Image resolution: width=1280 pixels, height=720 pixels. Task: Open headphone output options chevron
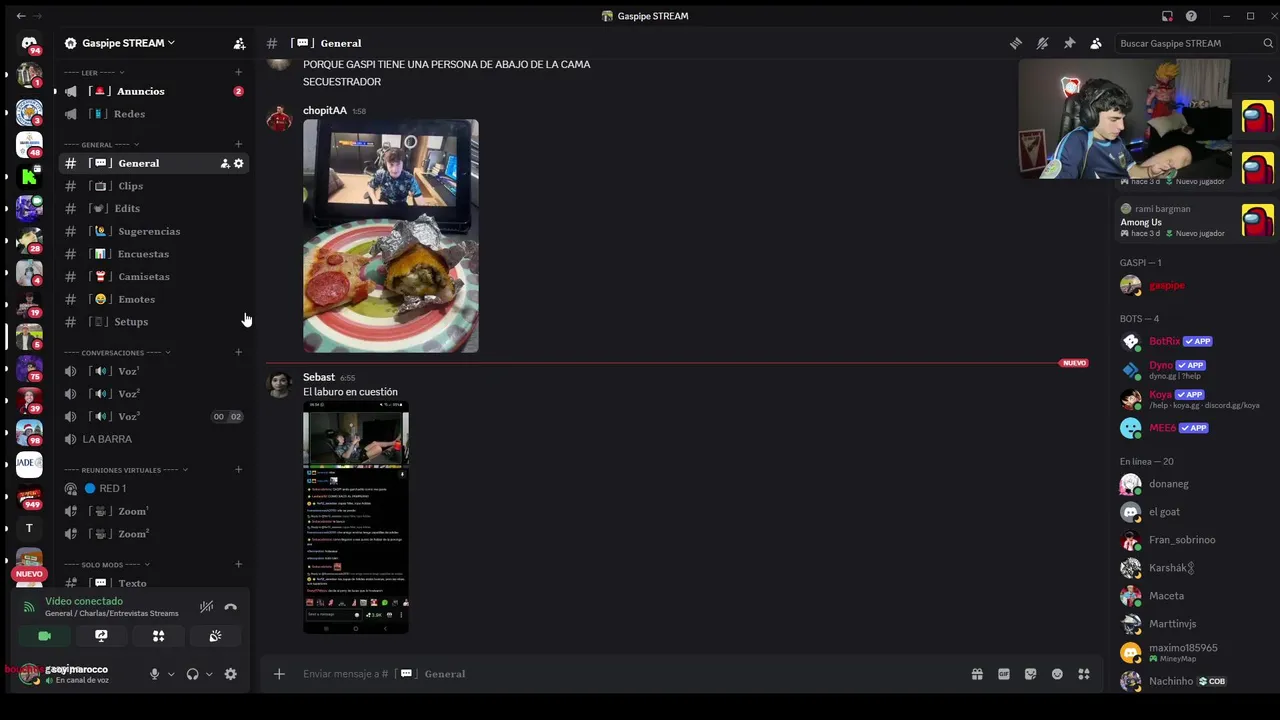click(209, 674)
